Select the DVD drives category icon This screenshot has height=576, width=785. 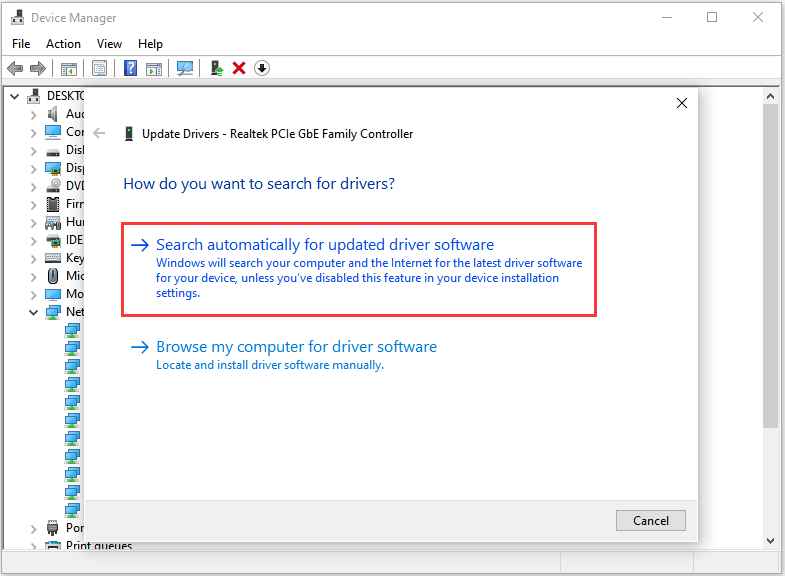click(x=53, y=186)
